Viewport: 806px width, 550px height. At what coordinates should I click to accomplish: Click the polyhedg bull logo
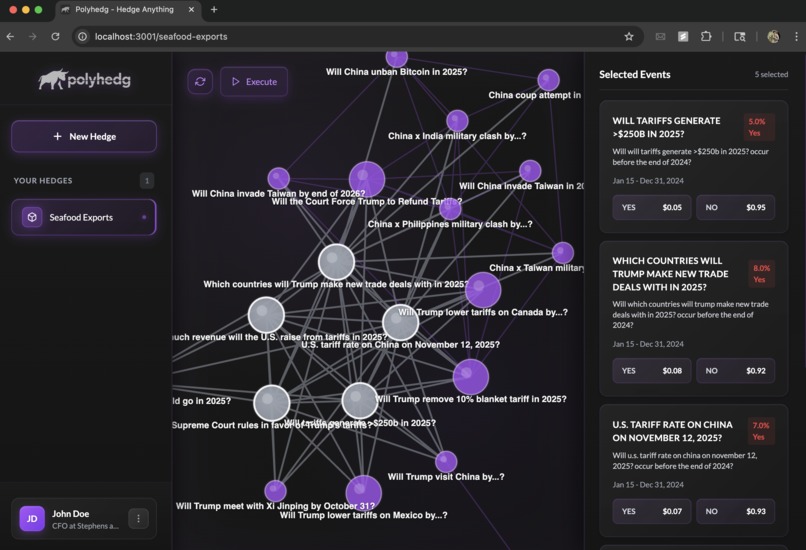(x=84, y=80)
